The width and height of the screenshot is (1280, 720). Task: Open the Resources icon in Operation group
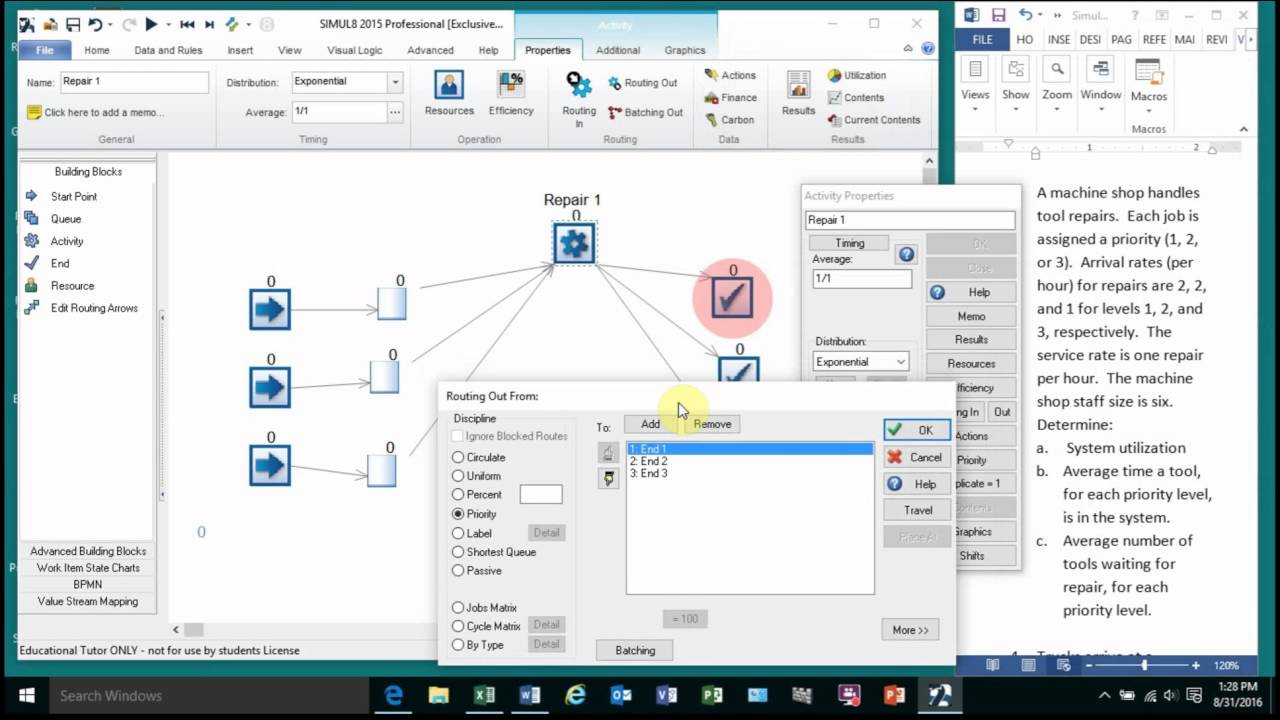[449, 94]
